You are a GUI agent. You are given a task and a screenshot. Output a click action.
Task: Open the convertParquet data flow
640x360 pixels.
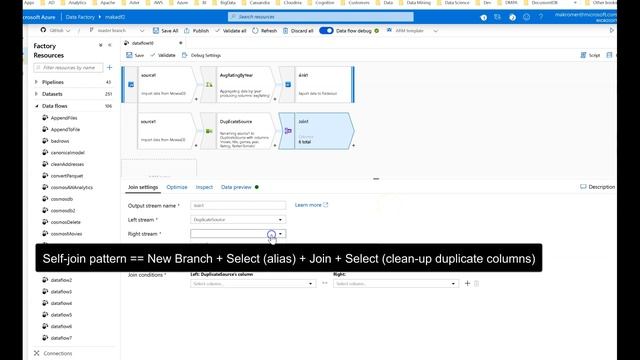coord(67,176)
